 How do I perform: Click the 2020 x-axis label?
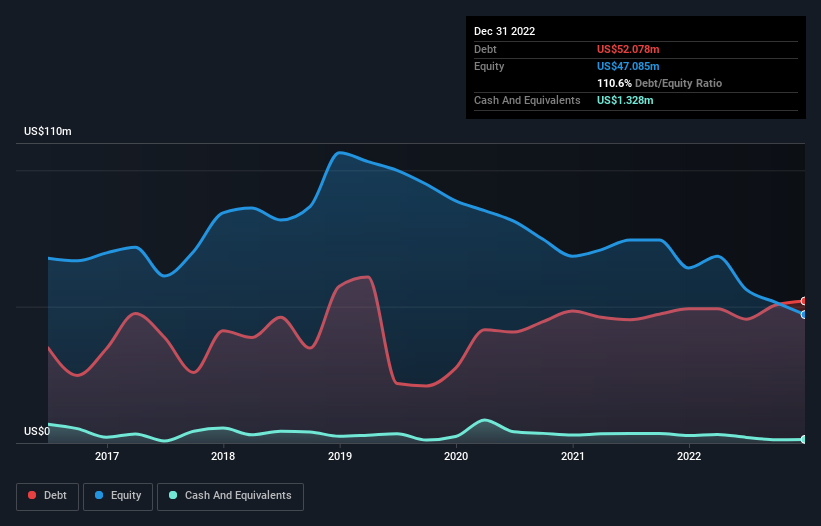coord(456,456)
